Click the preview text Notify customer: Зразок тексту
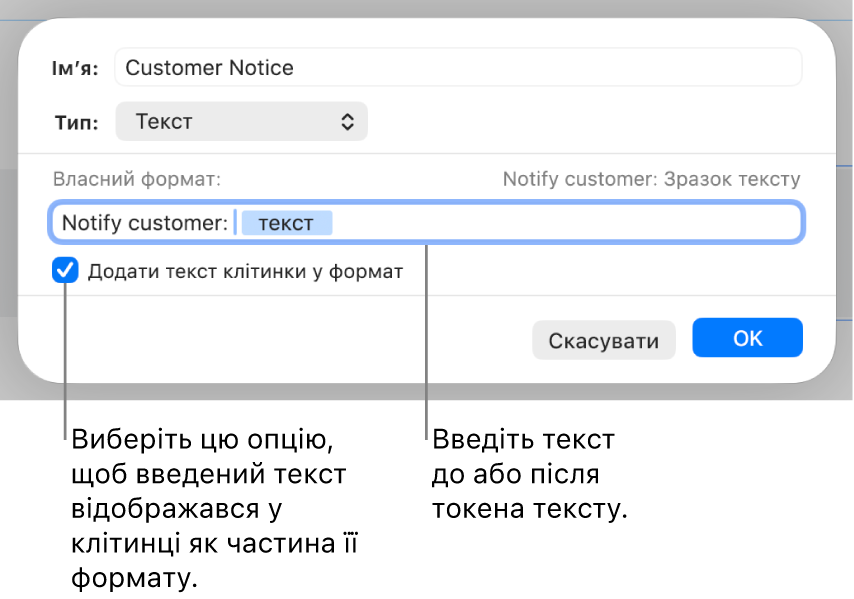 click(651, 179)
